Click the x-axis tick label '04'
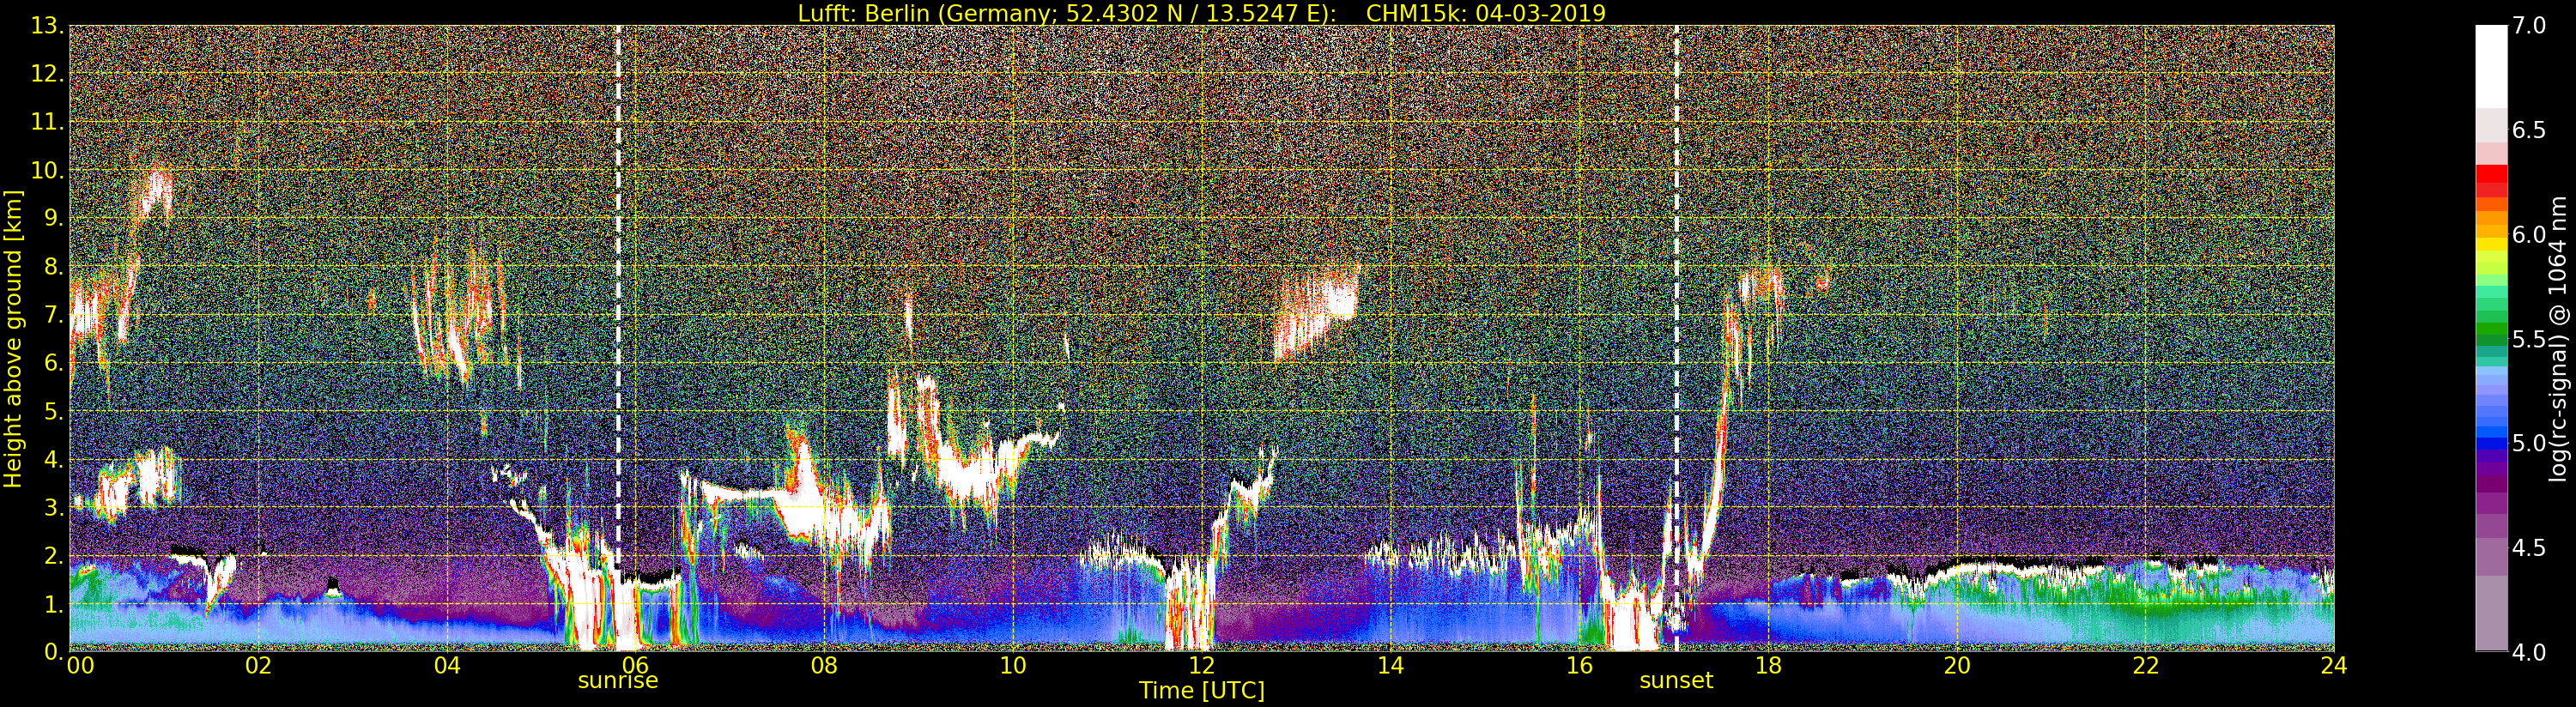2576x707 pixels. tap(447, 666)
